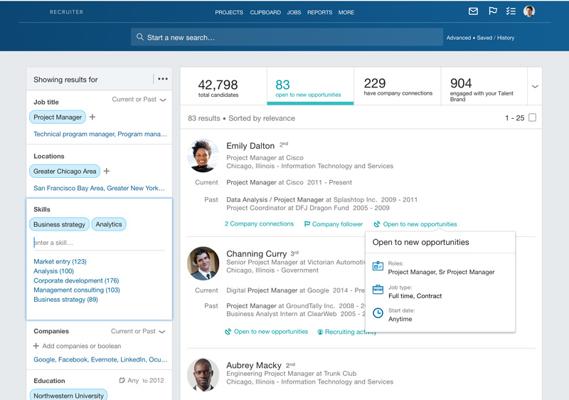Open the flag notifications icon

[492, 11]
